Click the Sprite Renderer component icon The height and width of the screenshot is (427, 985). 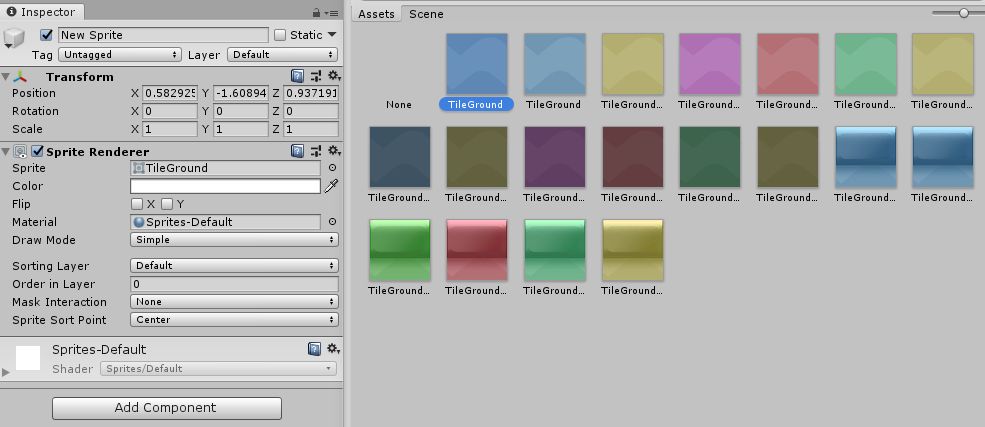[x=21, y=151]
